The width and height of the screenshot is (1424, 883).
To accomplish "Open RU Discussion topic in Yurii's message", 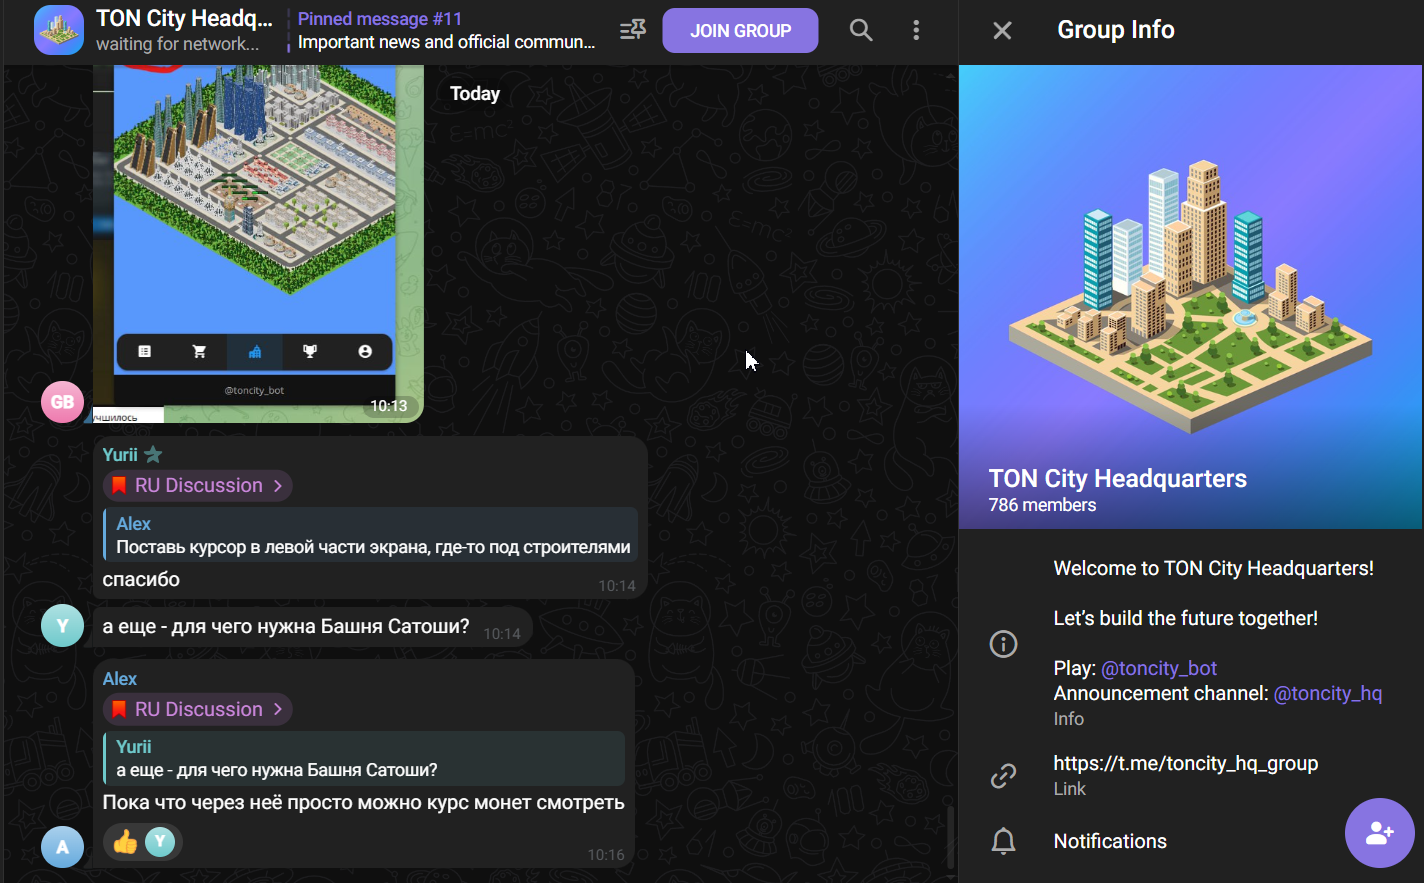I will pyautogui.click(x=198, y=486).
